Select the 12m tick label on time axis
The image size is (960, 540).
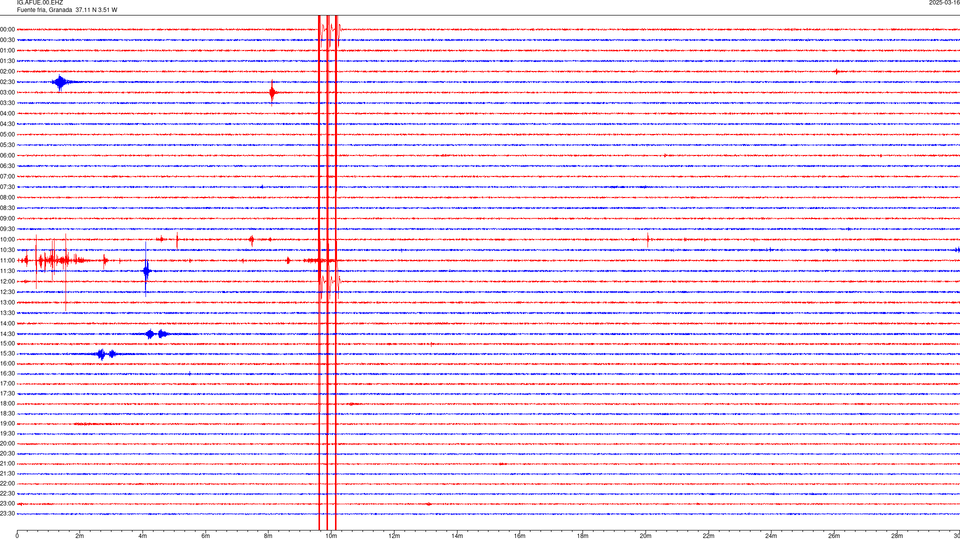click(x=394, y=536)
